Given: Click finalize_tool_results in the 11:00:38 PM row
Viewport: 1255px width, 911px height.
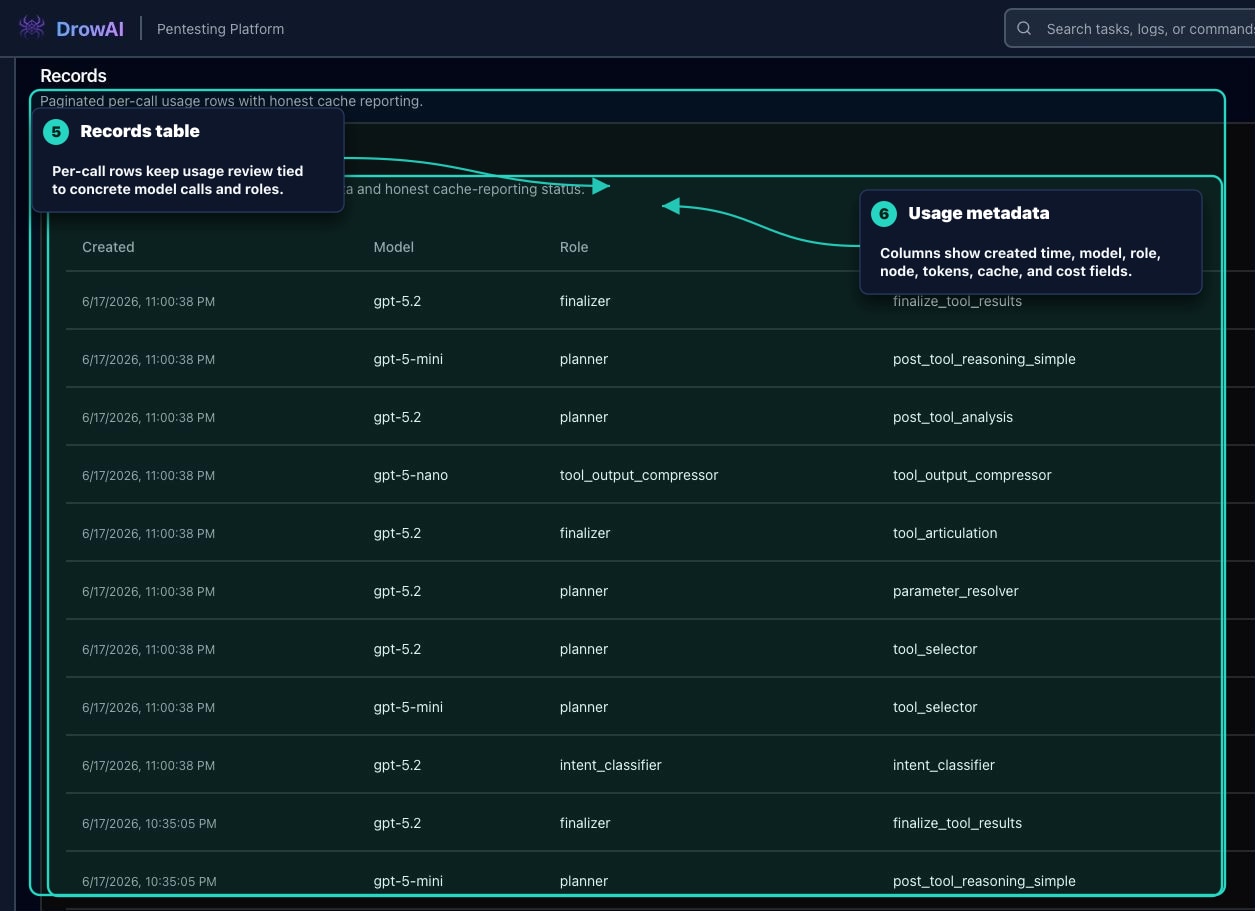Looking at the screenshot, I should point(957,301).
